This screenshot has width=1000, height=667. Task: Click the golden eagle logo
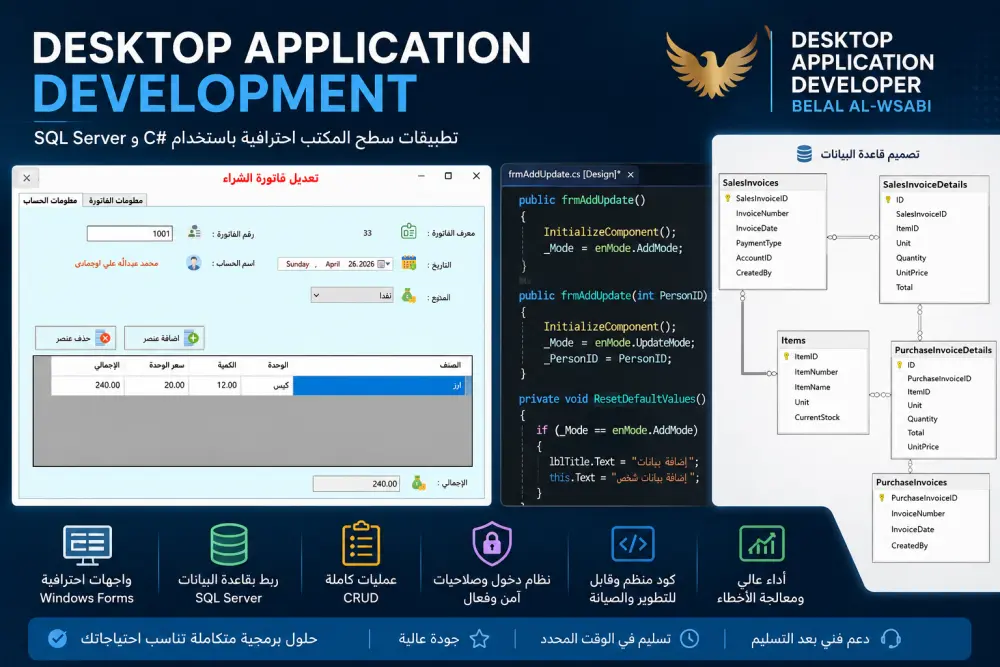712,66
